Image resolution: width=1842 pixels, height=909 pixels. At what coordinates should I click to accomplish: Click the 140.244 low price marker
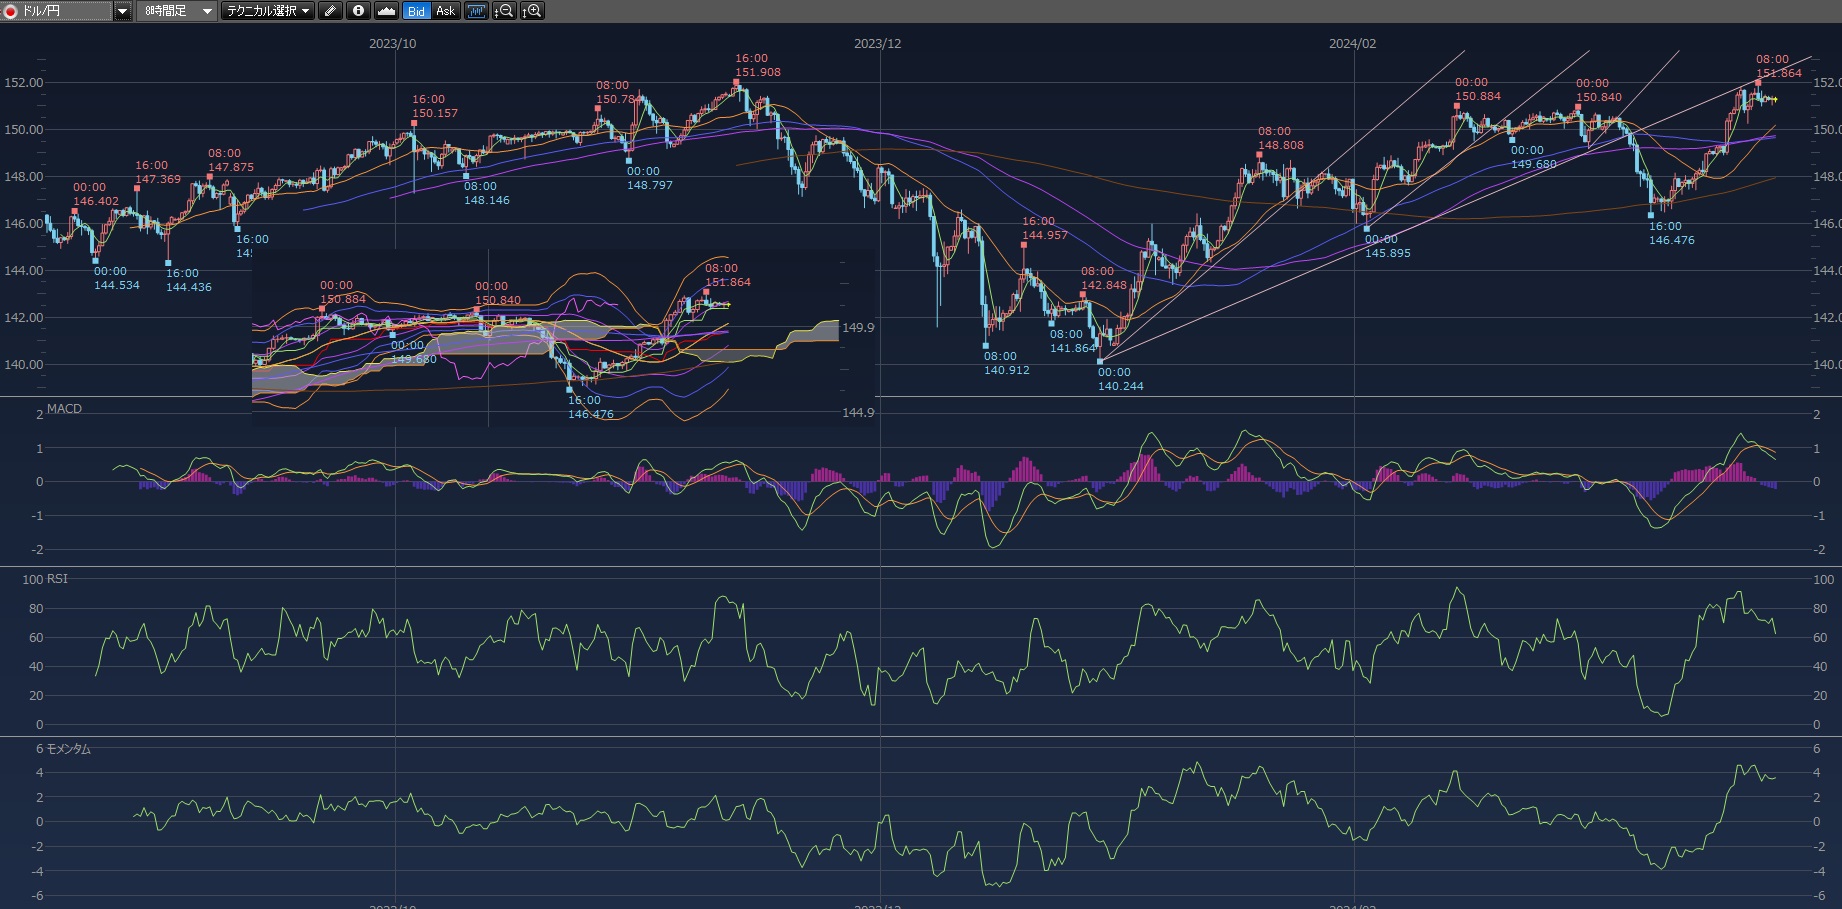tap(1120, 386)
